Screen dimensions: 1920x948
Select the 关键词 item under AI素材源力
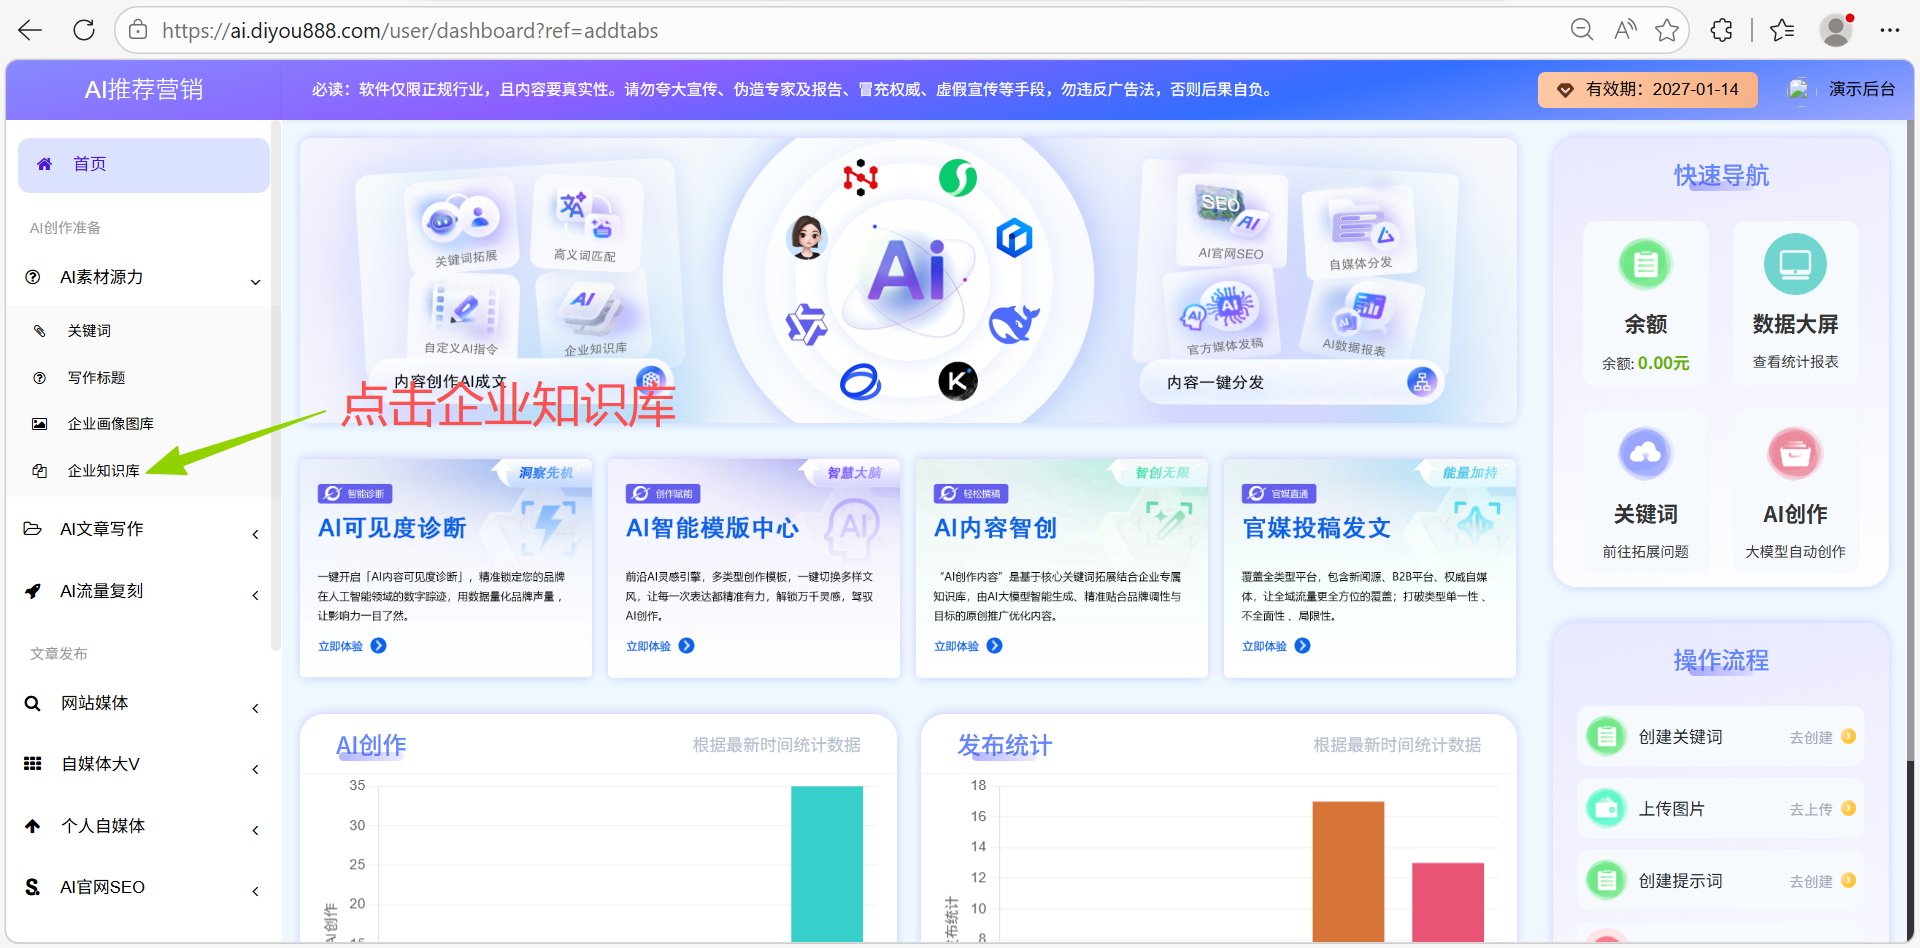click(89, 330)
